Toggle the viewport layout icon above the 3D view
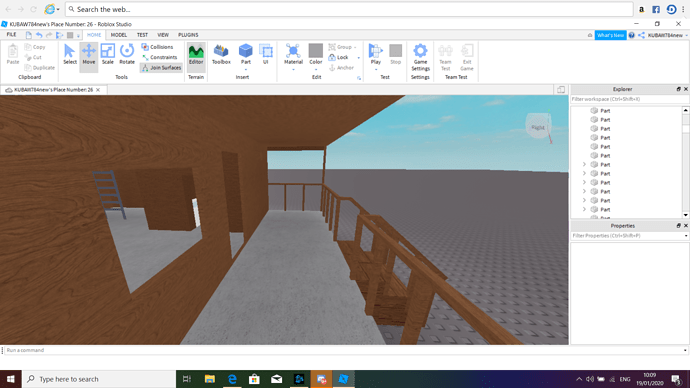The width and height of the screenshot is (690, 388). point(561,90)
